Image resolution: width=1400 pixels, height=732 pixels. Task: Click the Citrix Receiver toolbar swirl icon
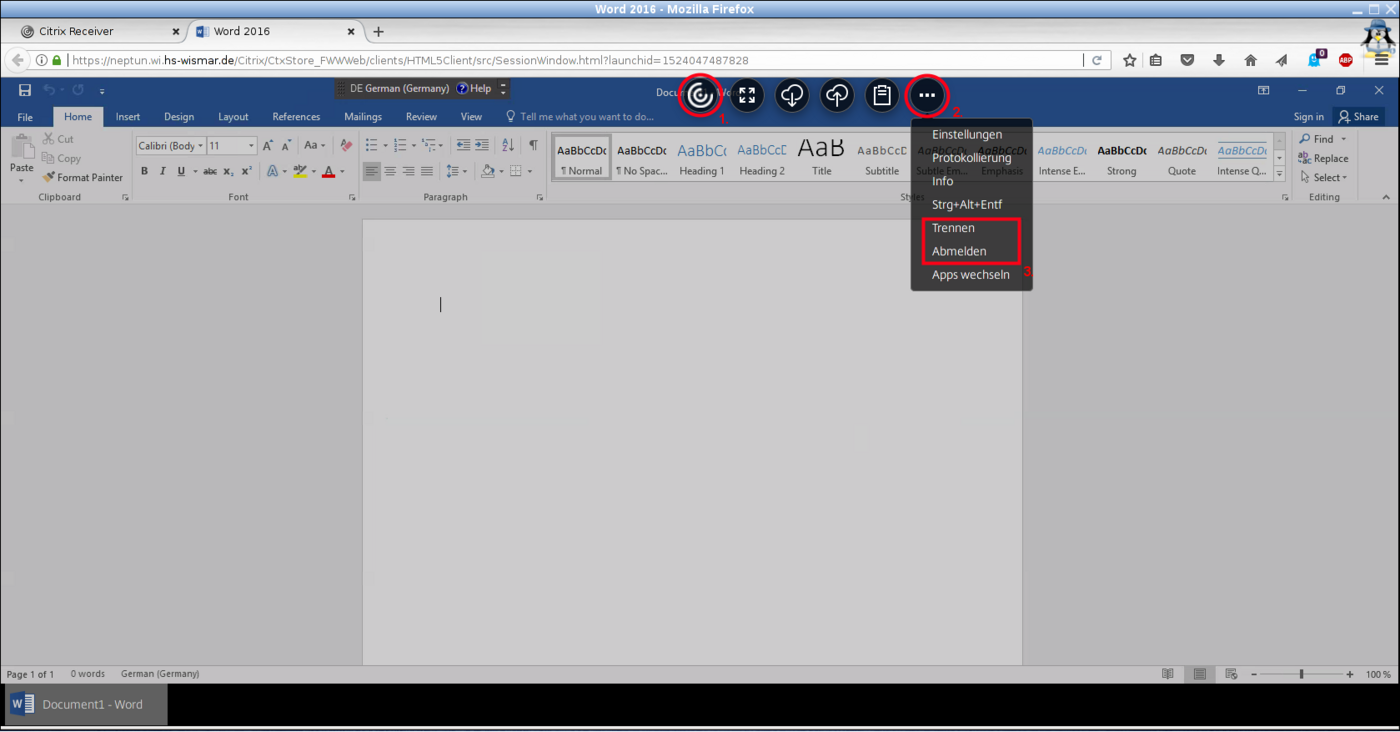click(x=701, y=95)
